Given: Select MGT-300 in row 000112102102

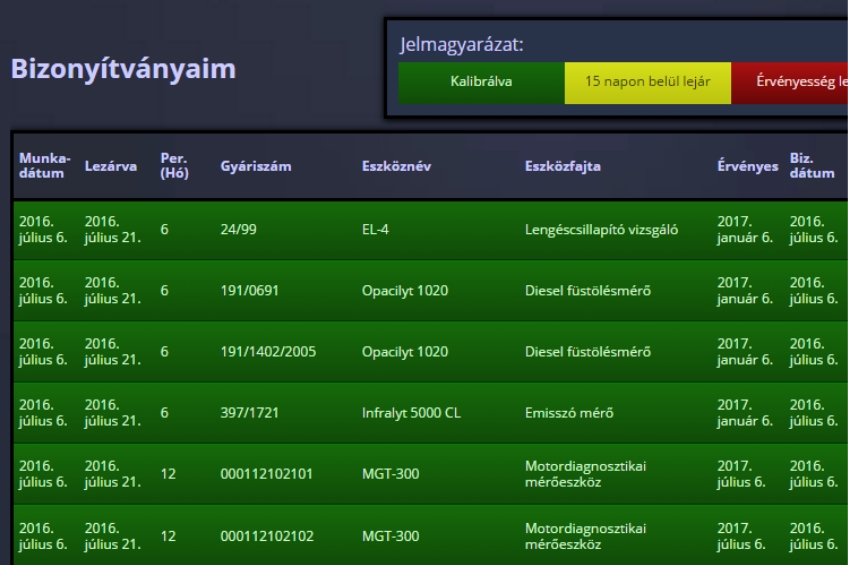Looking at the screenshot, I should 390,536.
